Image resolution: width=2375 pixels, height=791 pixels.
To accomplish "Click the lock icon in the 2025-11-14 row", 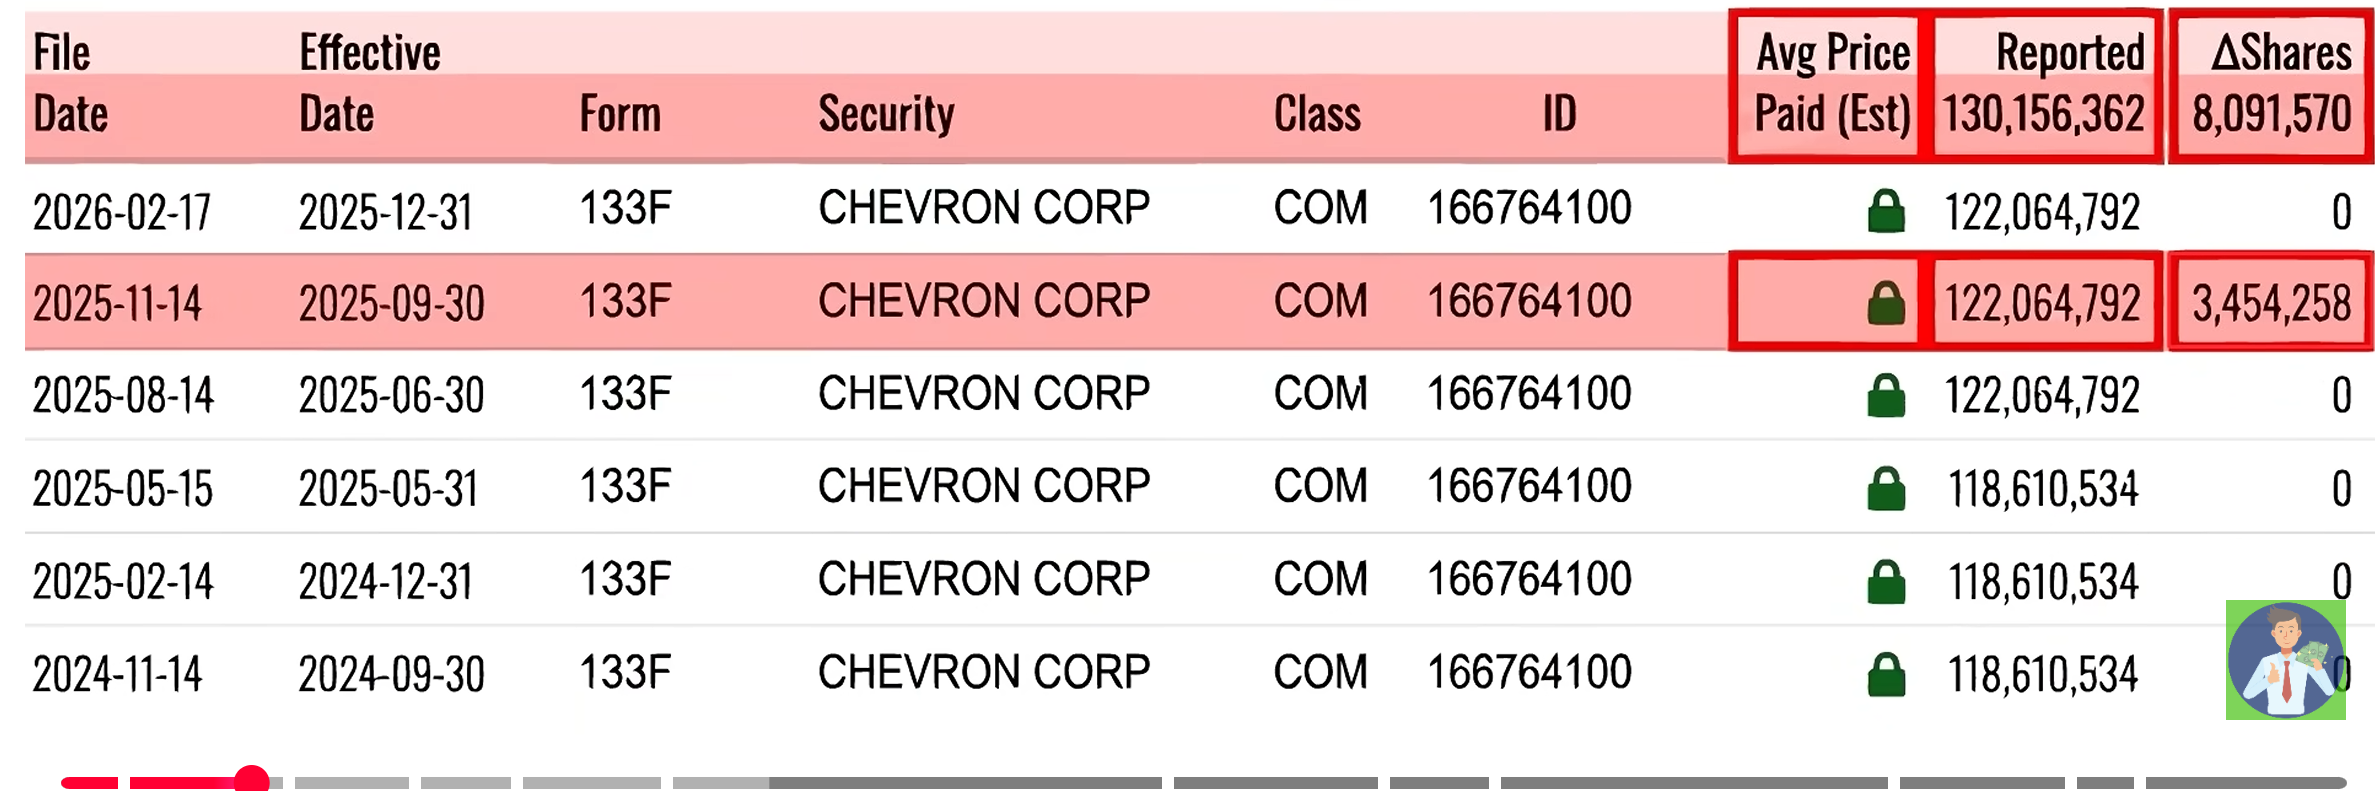I will point(1886,303).
